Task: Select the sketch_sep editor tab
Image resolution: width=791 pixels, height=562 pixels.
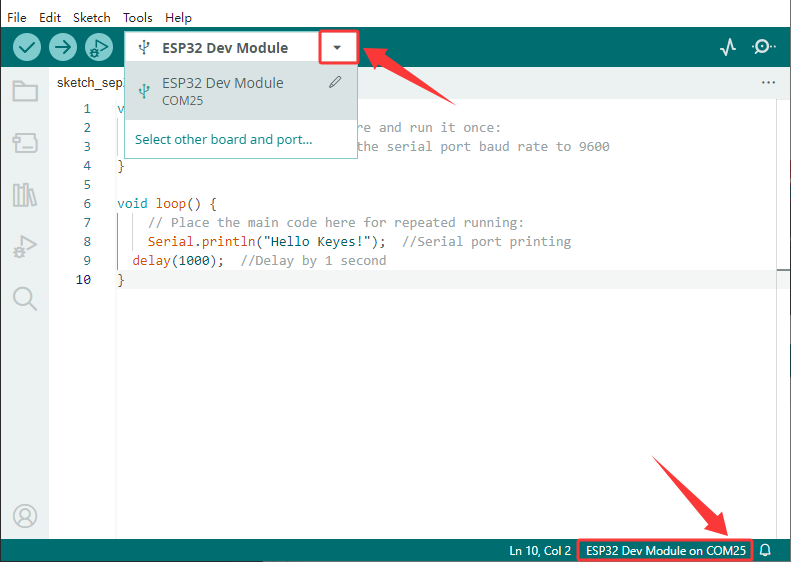Action: click(90, 82)
